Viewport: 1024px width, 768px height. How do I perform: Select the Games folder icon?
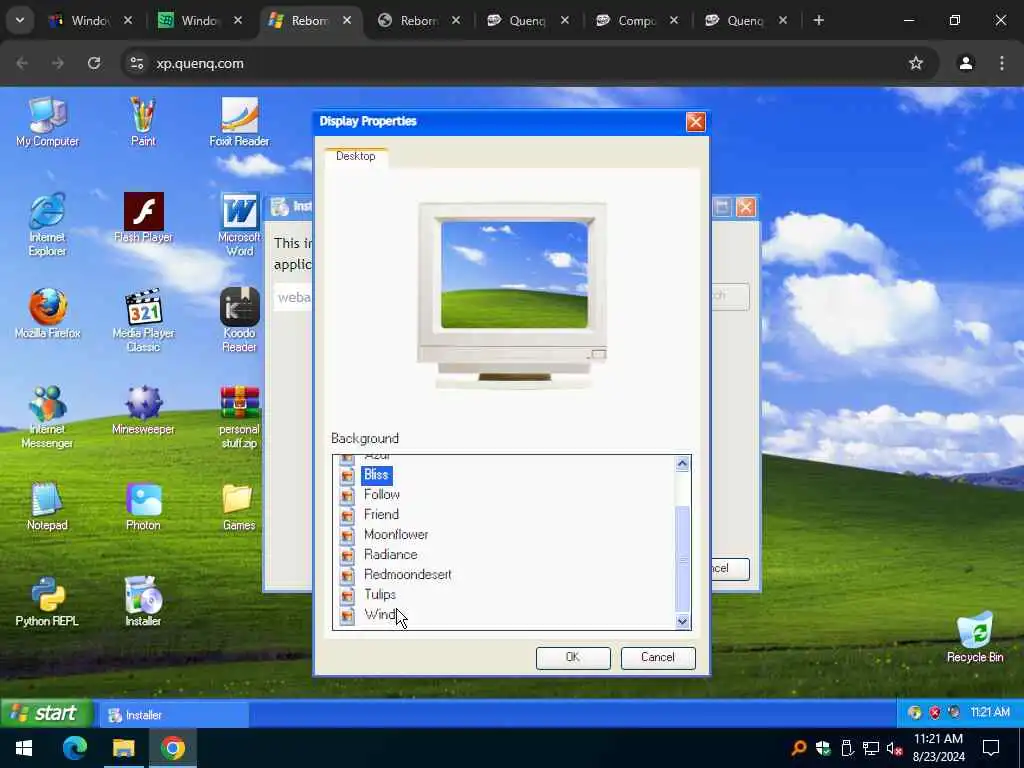click(239, 506)
